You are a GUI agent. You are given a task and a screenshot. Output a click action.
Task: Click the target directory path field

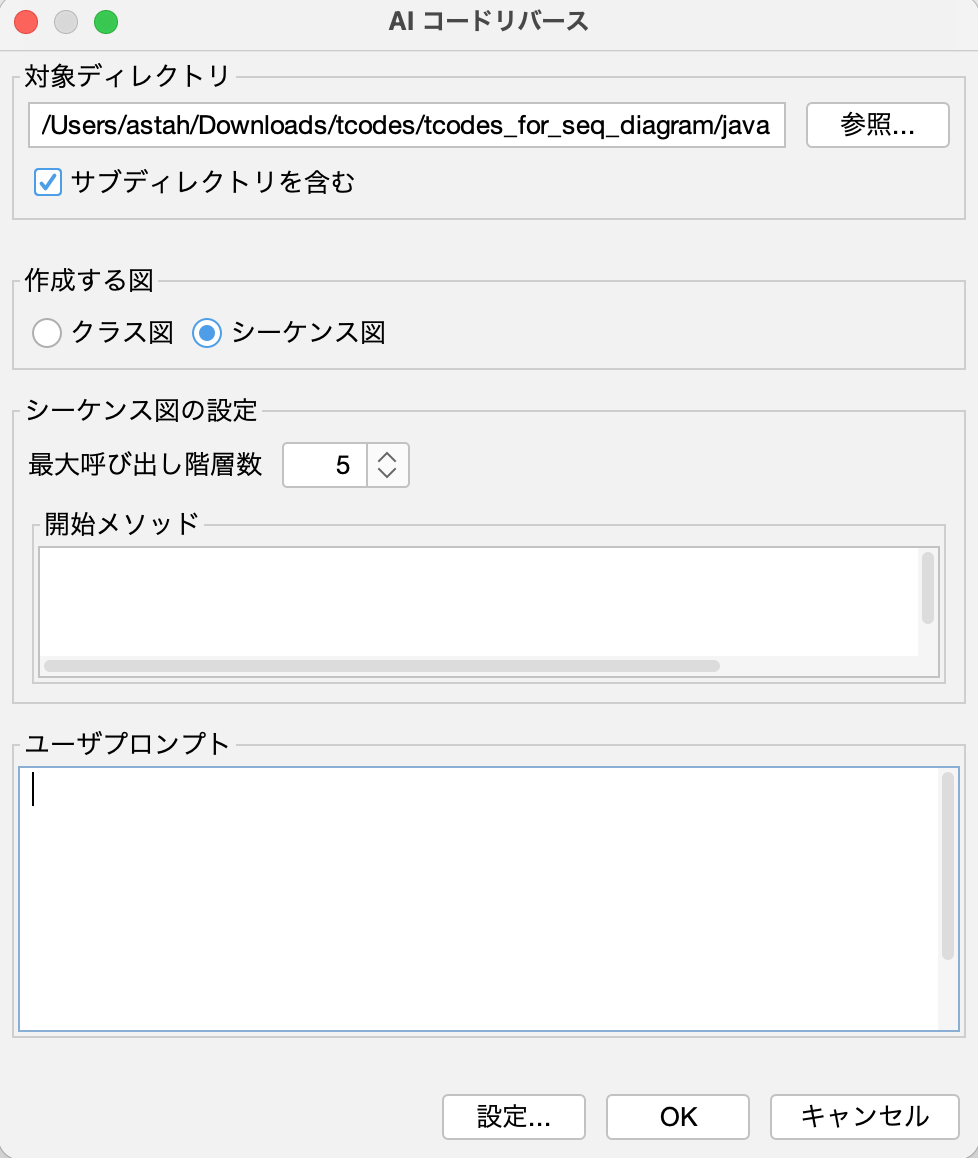[x=406, y=126]
